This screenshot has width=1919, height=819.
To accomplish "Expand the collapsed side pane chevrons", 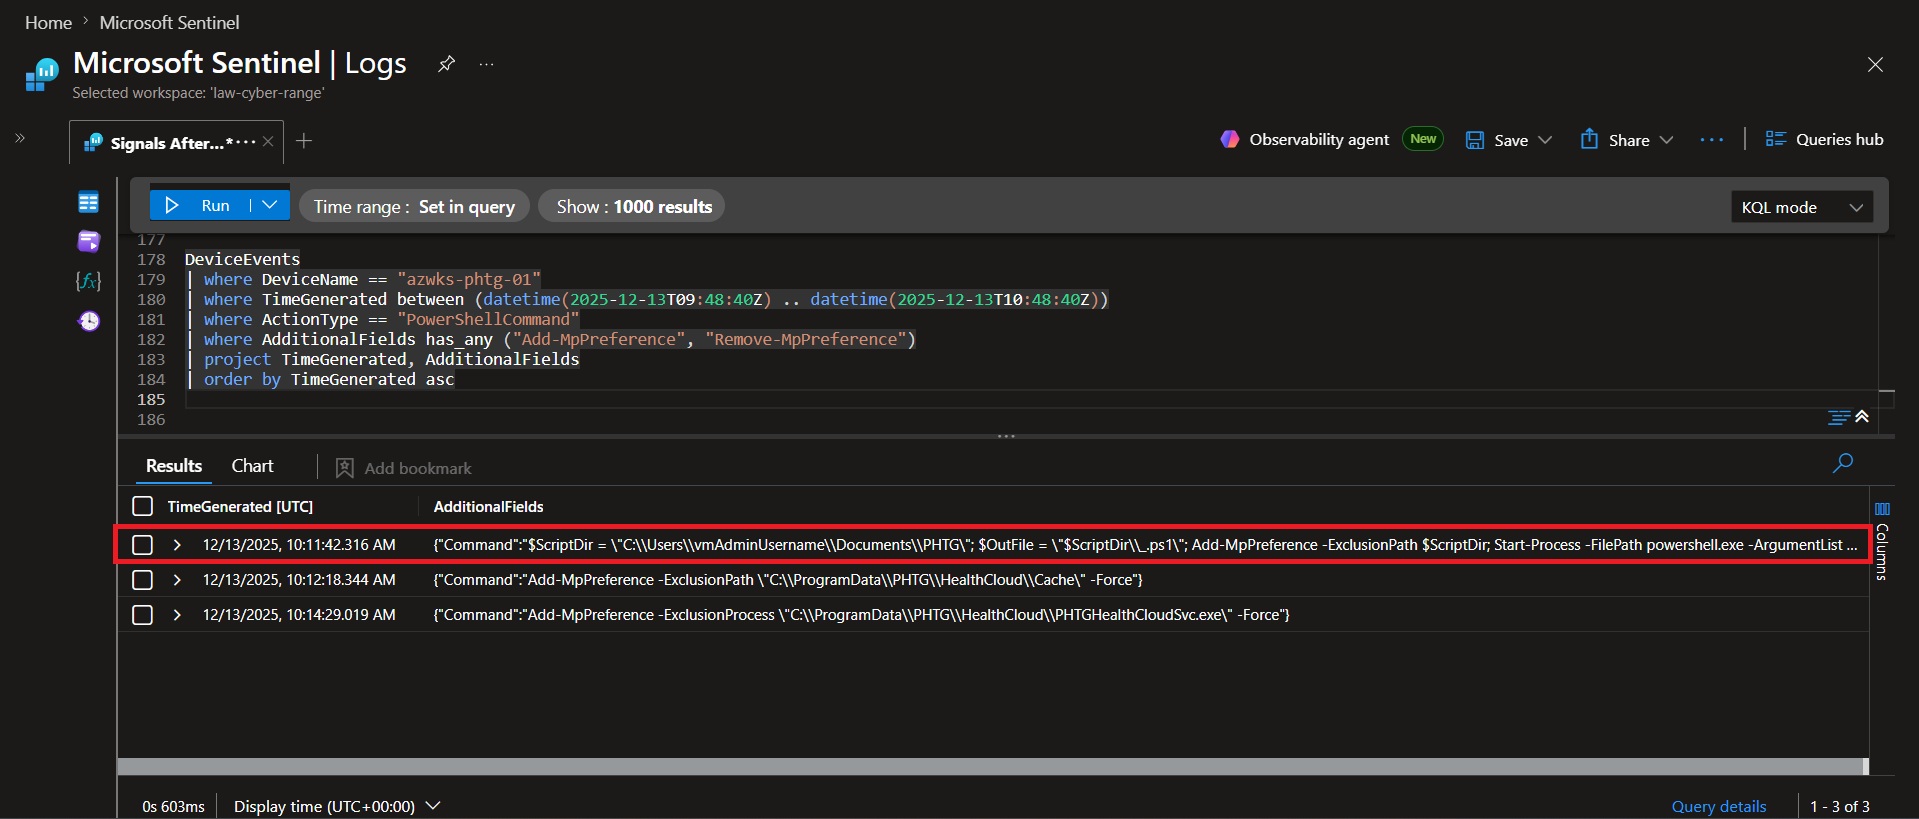I will pos(20,138).
